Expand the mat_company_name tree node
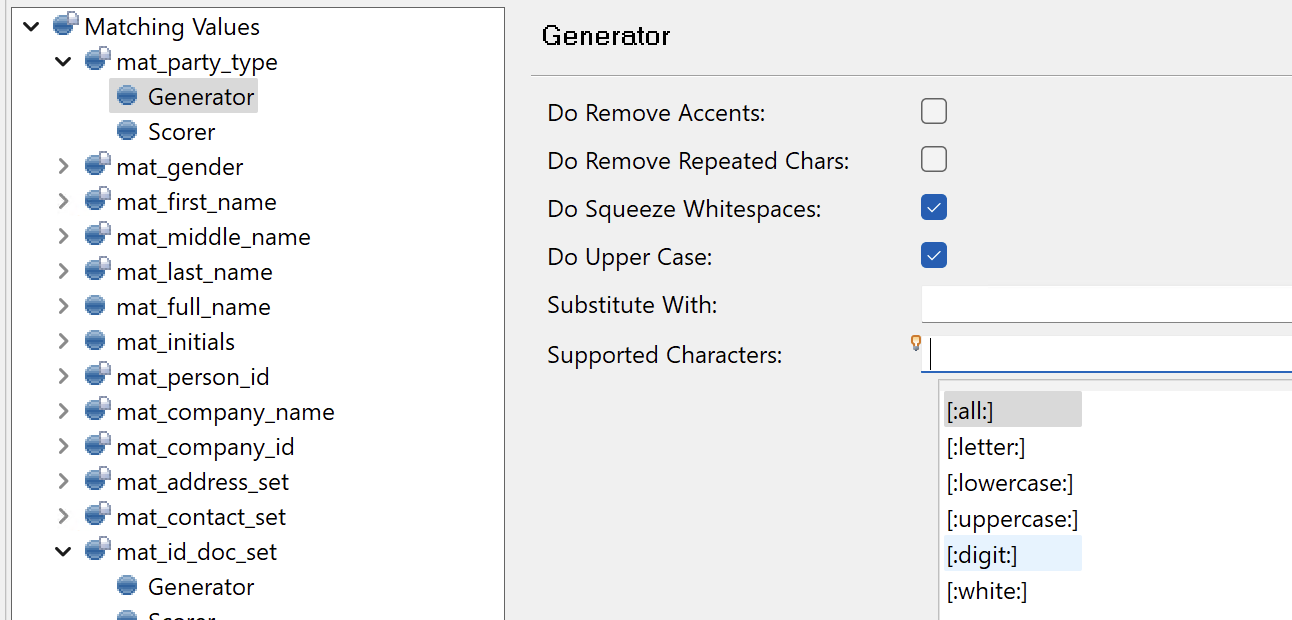Image resolution: width=1292 pixels, height=620 pixels. point(62,411)
